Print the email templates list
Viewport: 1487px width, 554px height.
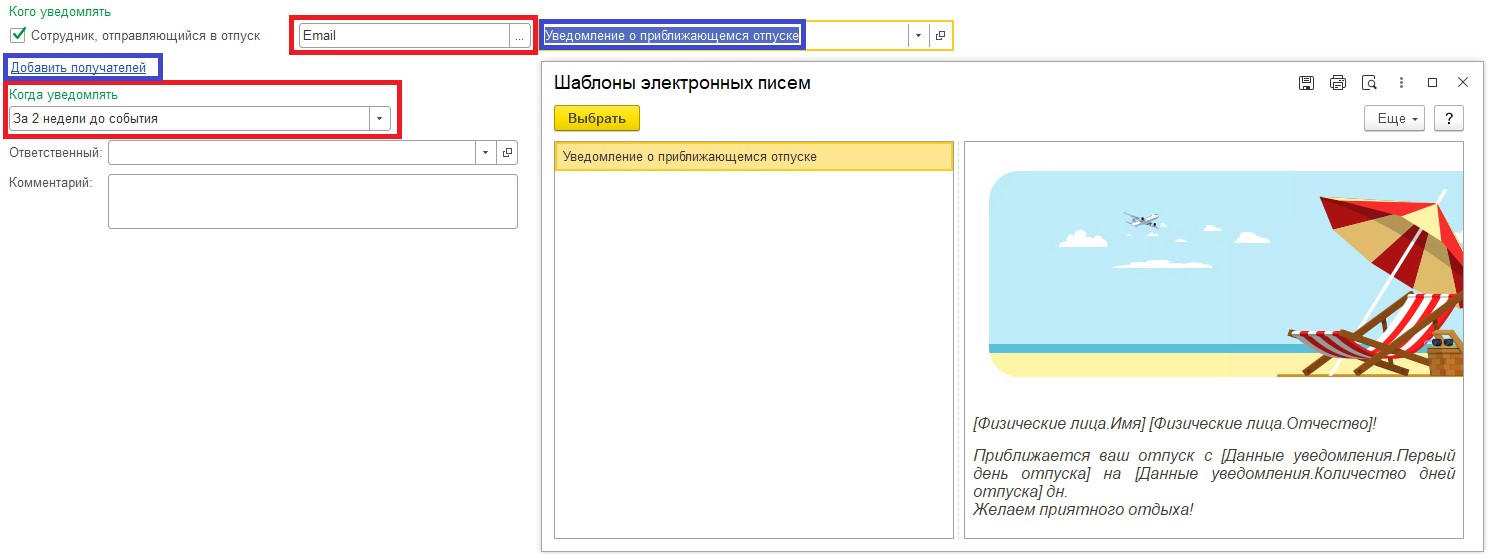coord(1338,83)
